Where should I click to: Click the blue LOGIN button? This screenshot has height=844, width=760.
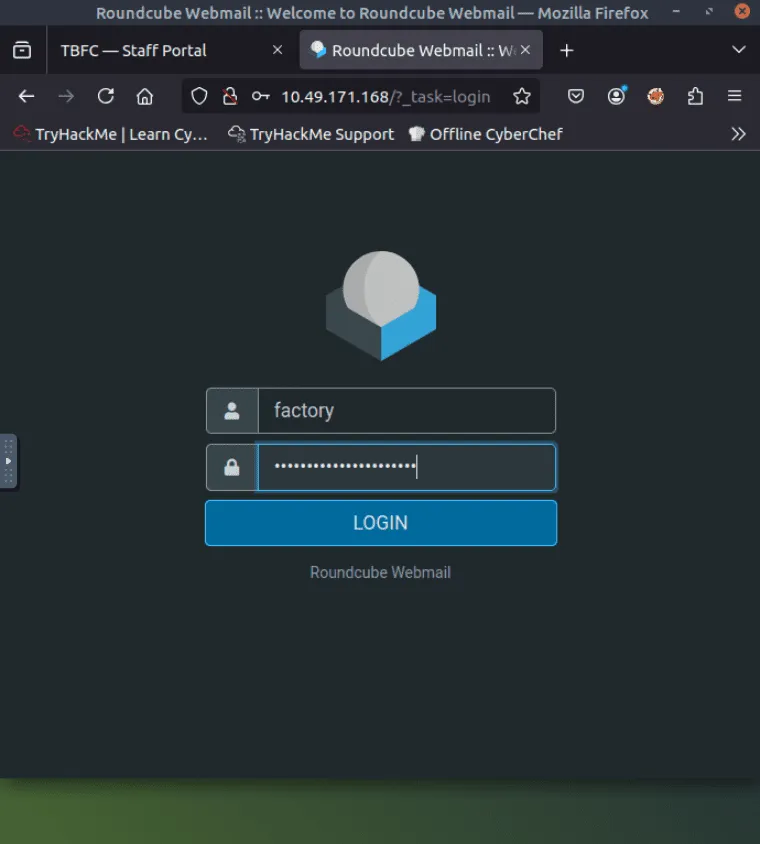coord(381,523)
